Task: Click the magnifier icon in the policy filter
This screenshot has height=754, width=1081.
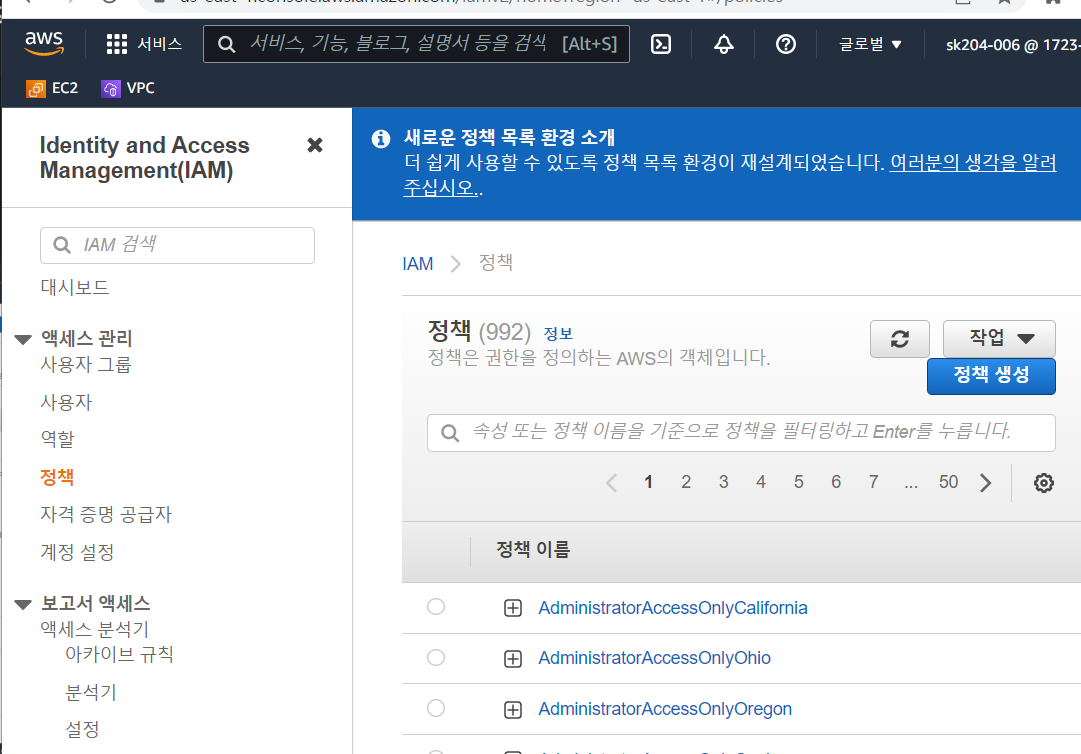Action: [449, 433]
